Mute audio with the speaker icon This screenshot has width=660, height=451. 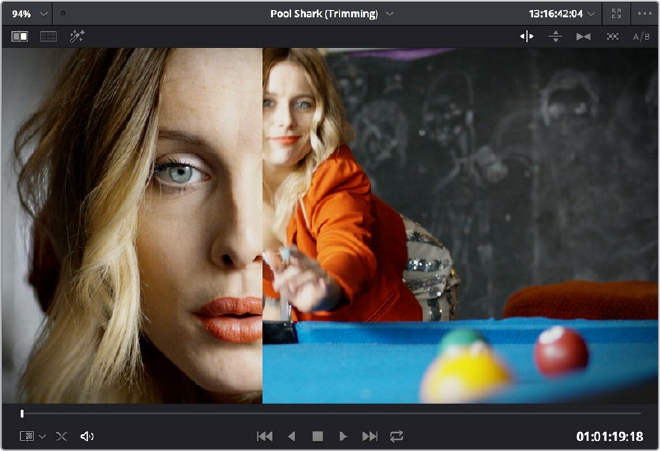click(x=87, y=436)
